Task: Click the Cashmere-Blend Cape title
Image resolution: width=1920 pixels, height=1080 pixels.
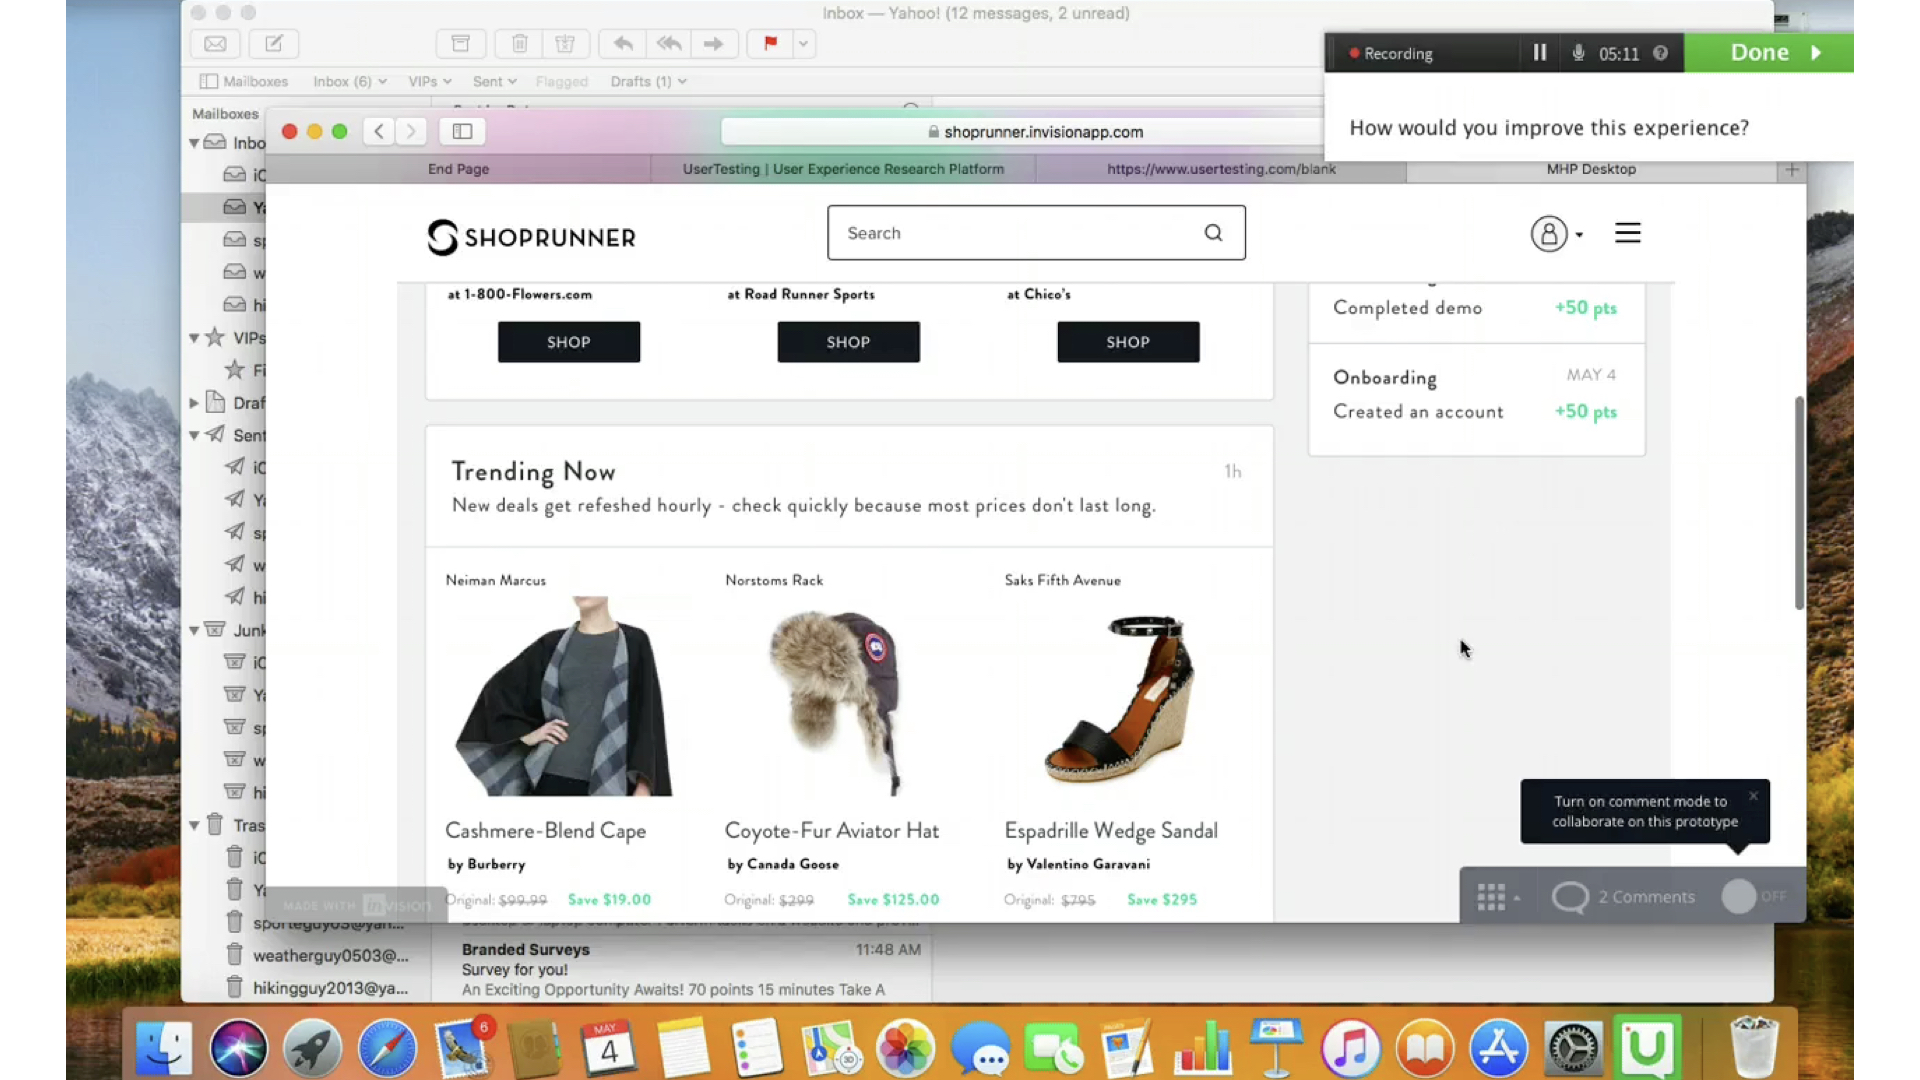Action: (545, 831)
